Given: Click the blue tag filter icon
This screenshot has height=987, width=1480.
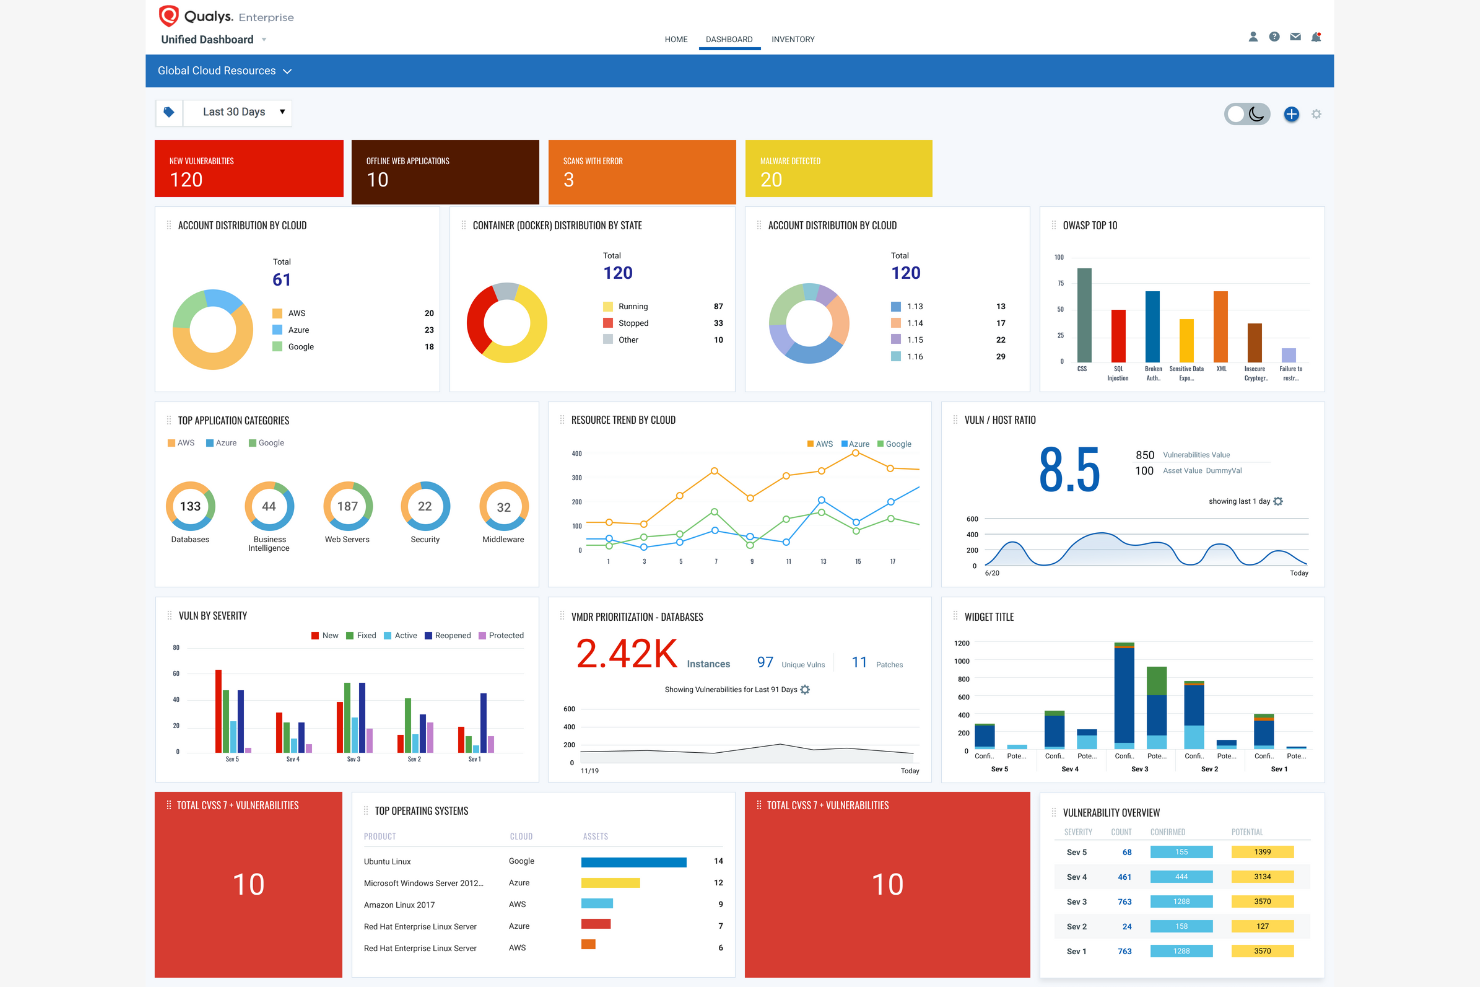Looking at the screenshot, I should tap(168, 112).
